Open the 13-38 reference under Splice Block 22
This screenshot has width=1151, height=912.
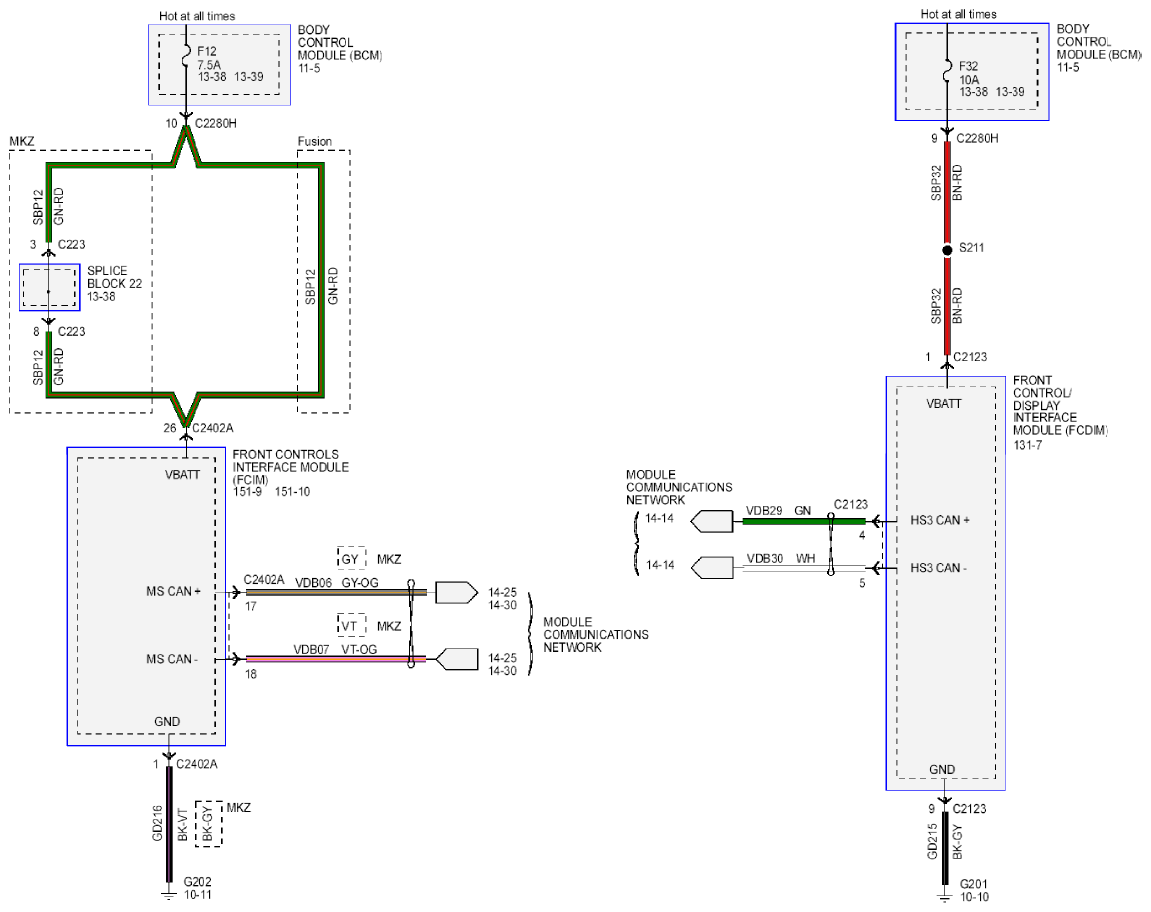[x=101, y=297]
